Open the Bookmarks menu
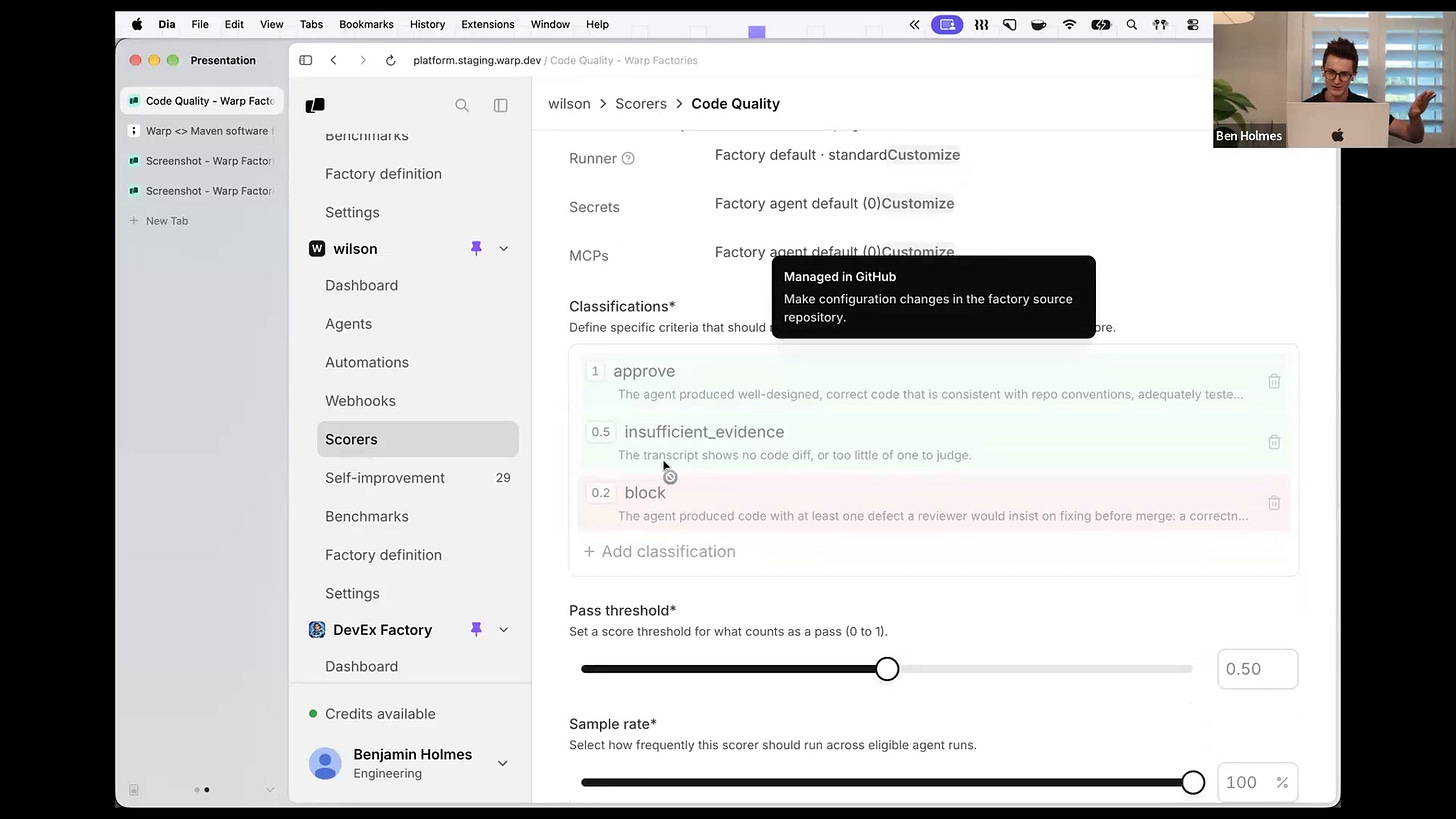The height and width of the screenshot is (819, 1456). pyautogui.click(x=366, y=24)
